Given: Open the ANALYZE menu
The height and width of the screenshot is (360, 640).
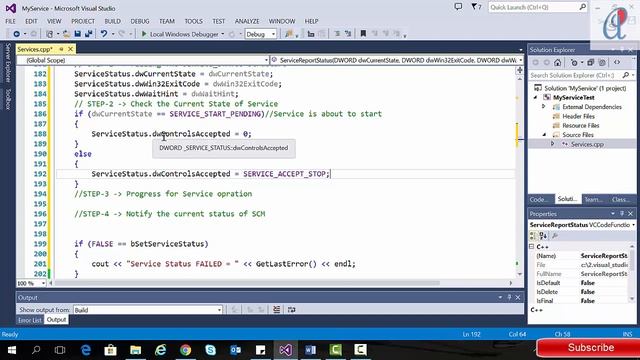Looking at the screenshot, I should 247,21.
